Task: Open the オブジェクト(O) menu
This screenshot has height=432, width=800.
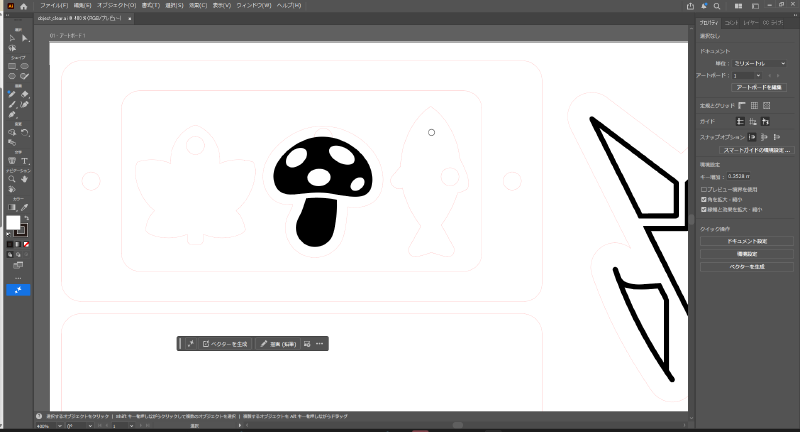Action: [x=116, y=6]
